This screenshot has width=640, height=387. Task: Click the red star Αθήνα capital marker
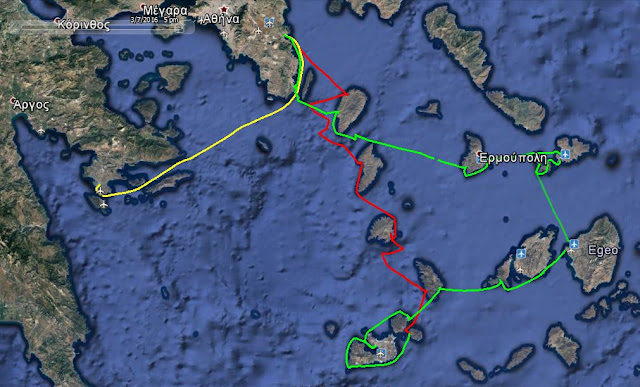coord(224,9)
